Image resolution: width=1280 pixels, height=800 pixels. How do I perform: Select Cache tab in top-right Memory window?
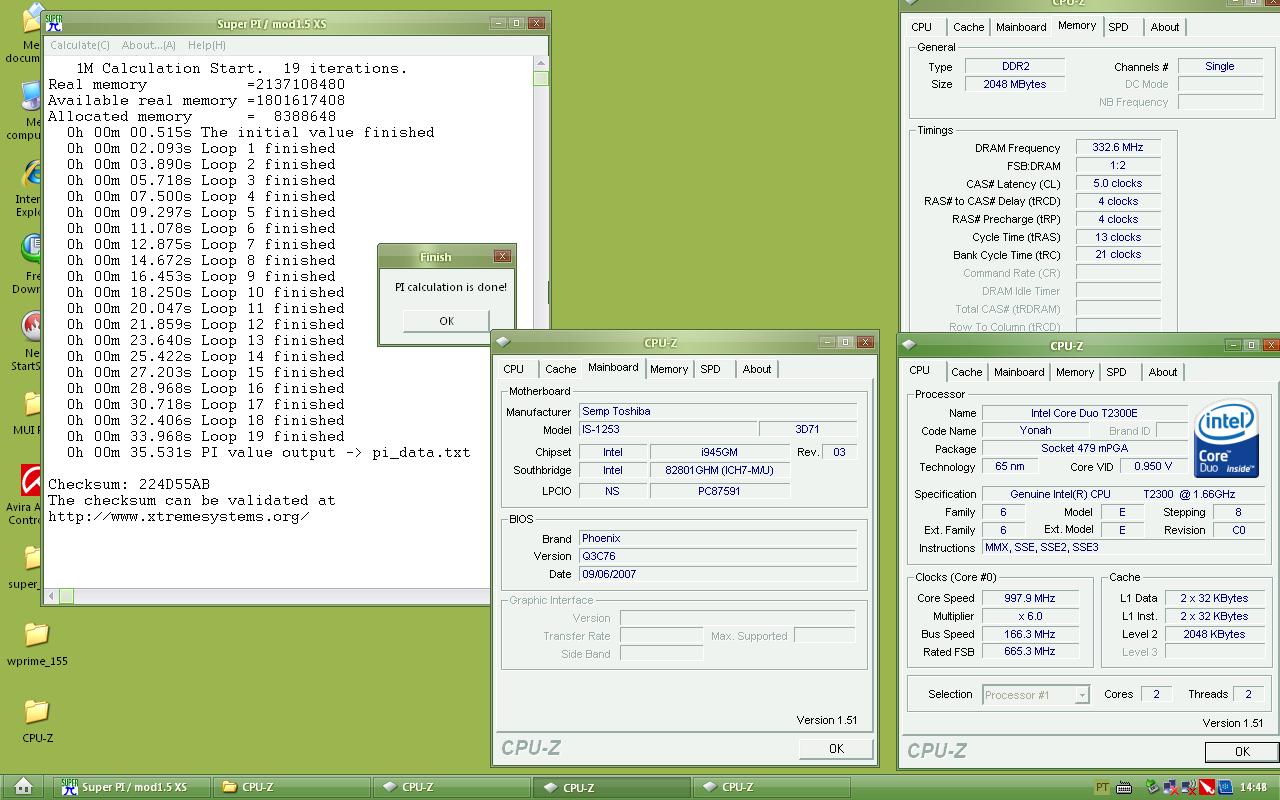point(969,27)
